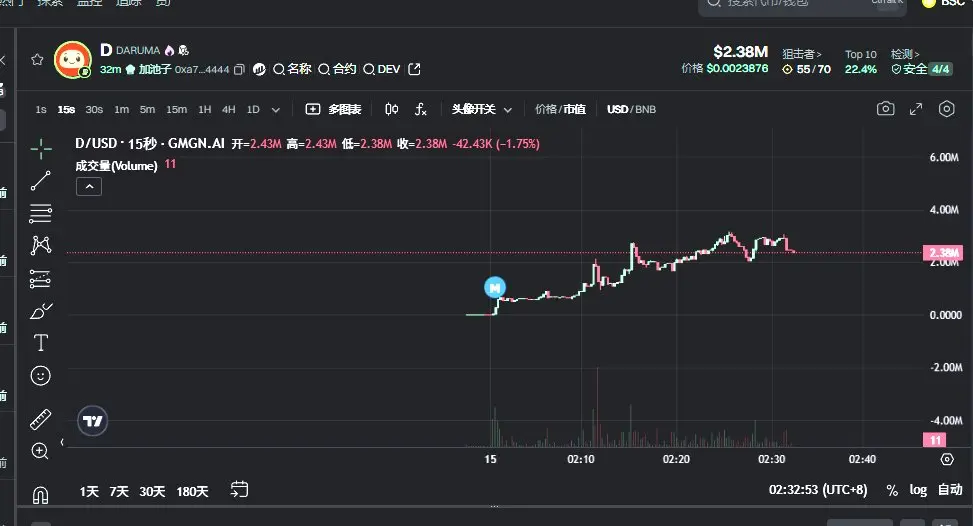This screenshot has height=526, width=973.
Task: Click the M marker on chart
Action: tap(495, 287)
